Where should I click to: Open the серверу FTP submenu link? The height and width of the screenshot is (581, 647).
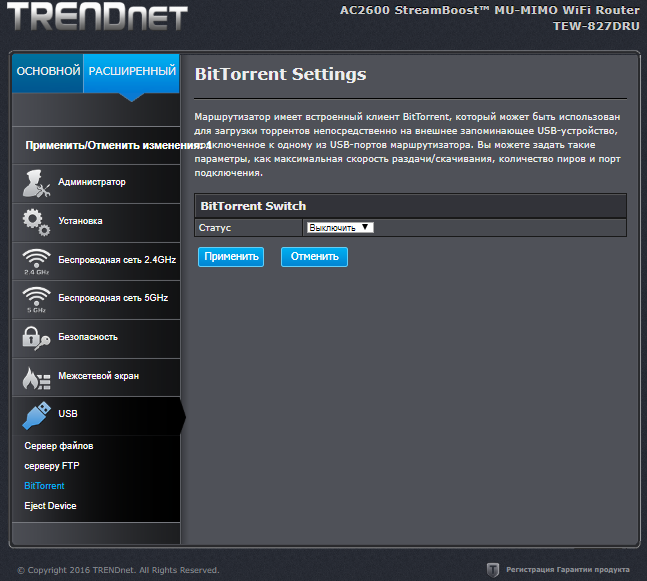(x=52, y=466)
